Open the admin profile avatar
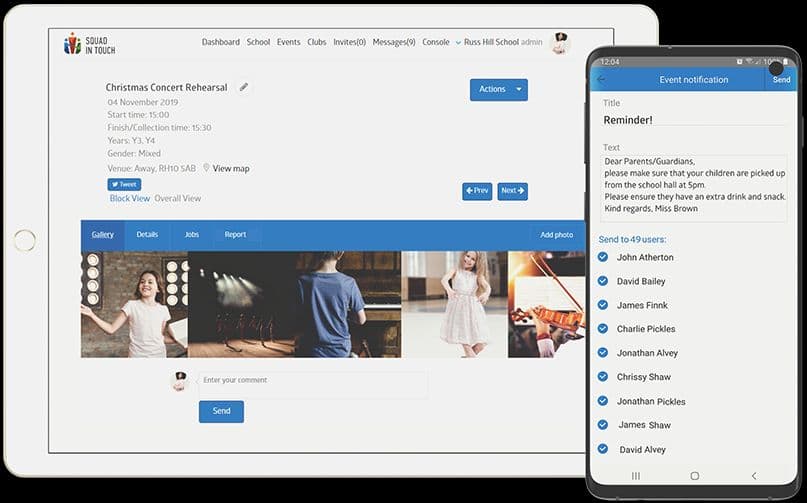 (x=560, y=43)
